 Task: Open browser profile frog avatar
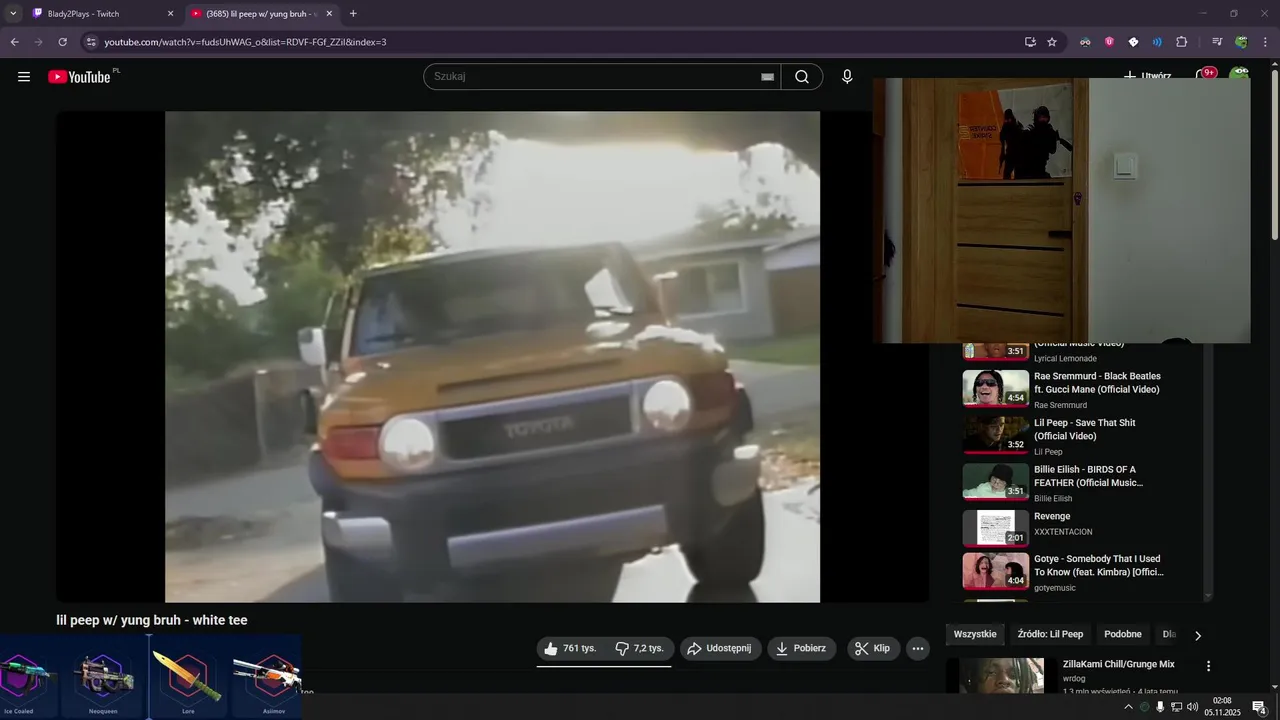coord(1241,42)
